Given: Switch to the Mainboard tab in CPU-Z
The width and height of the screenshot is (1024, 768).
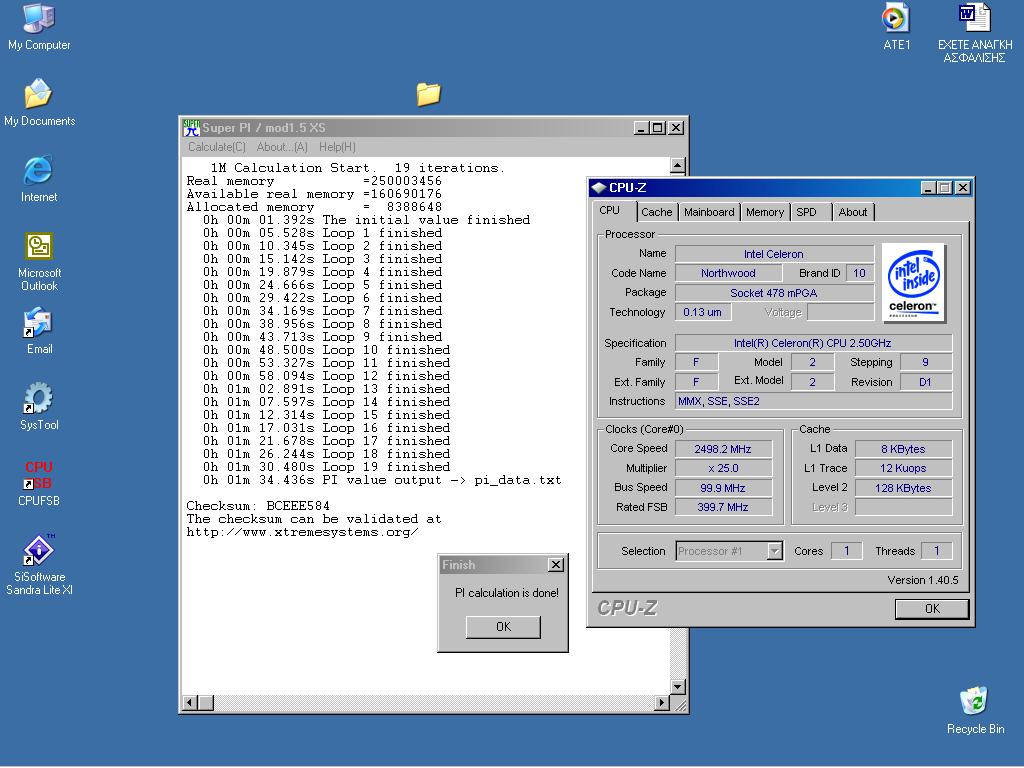Looking at the screenshot, I should pos(709,212).
